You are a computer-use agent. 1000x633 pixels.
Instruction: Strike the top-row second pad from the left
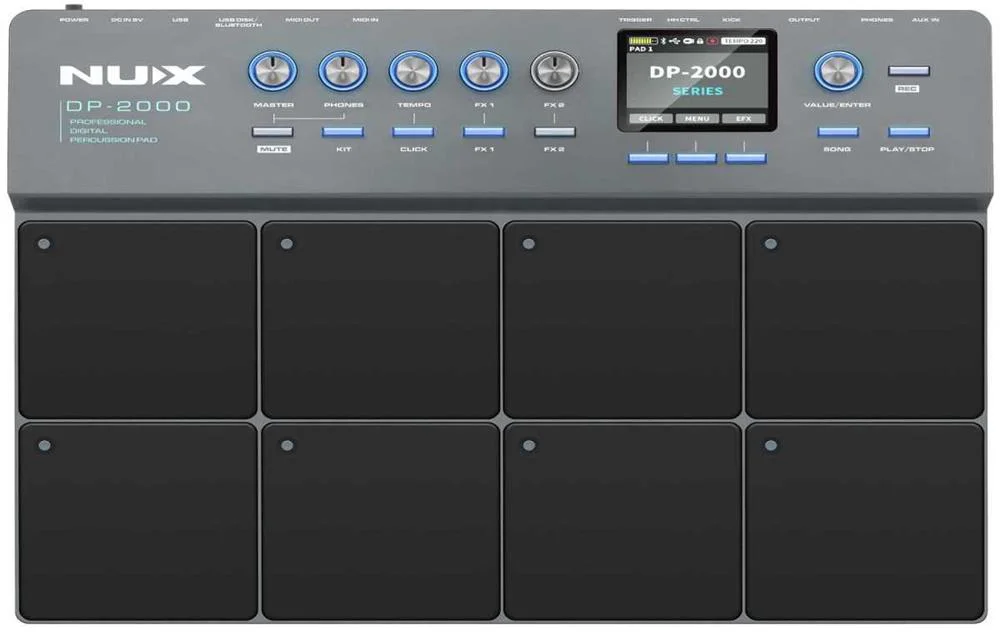(380, 319)
